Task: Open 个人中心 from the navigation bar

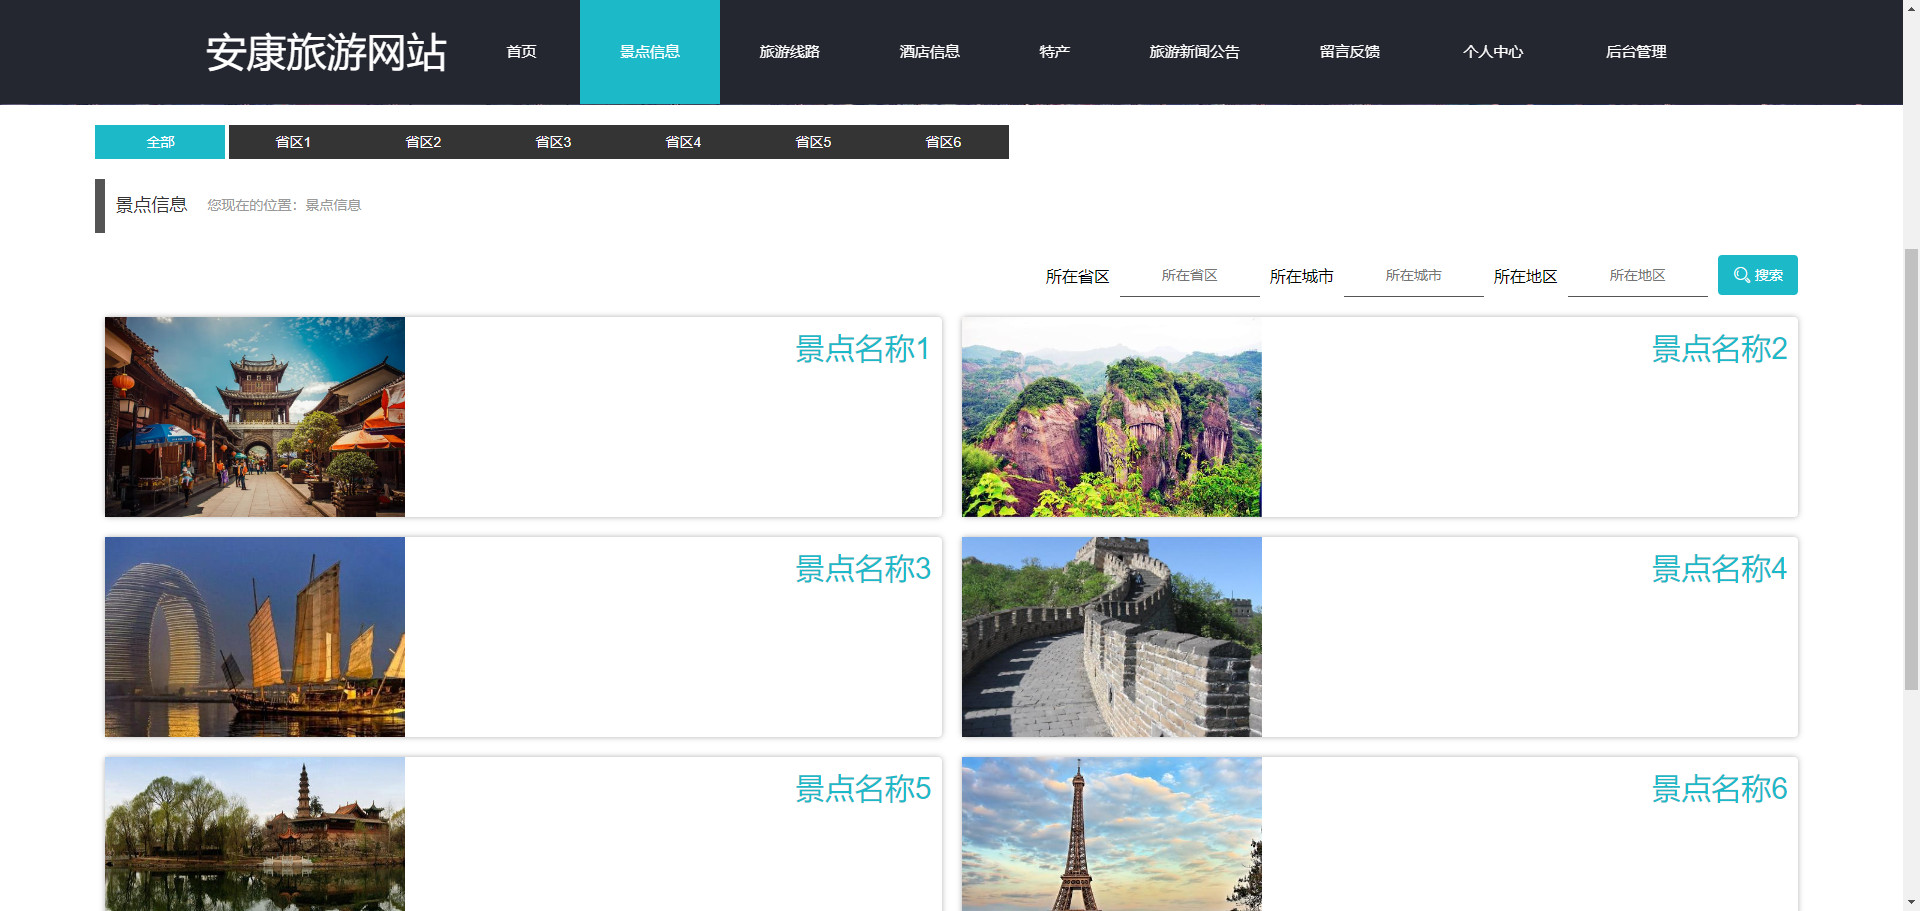Action: point(1492,52)
